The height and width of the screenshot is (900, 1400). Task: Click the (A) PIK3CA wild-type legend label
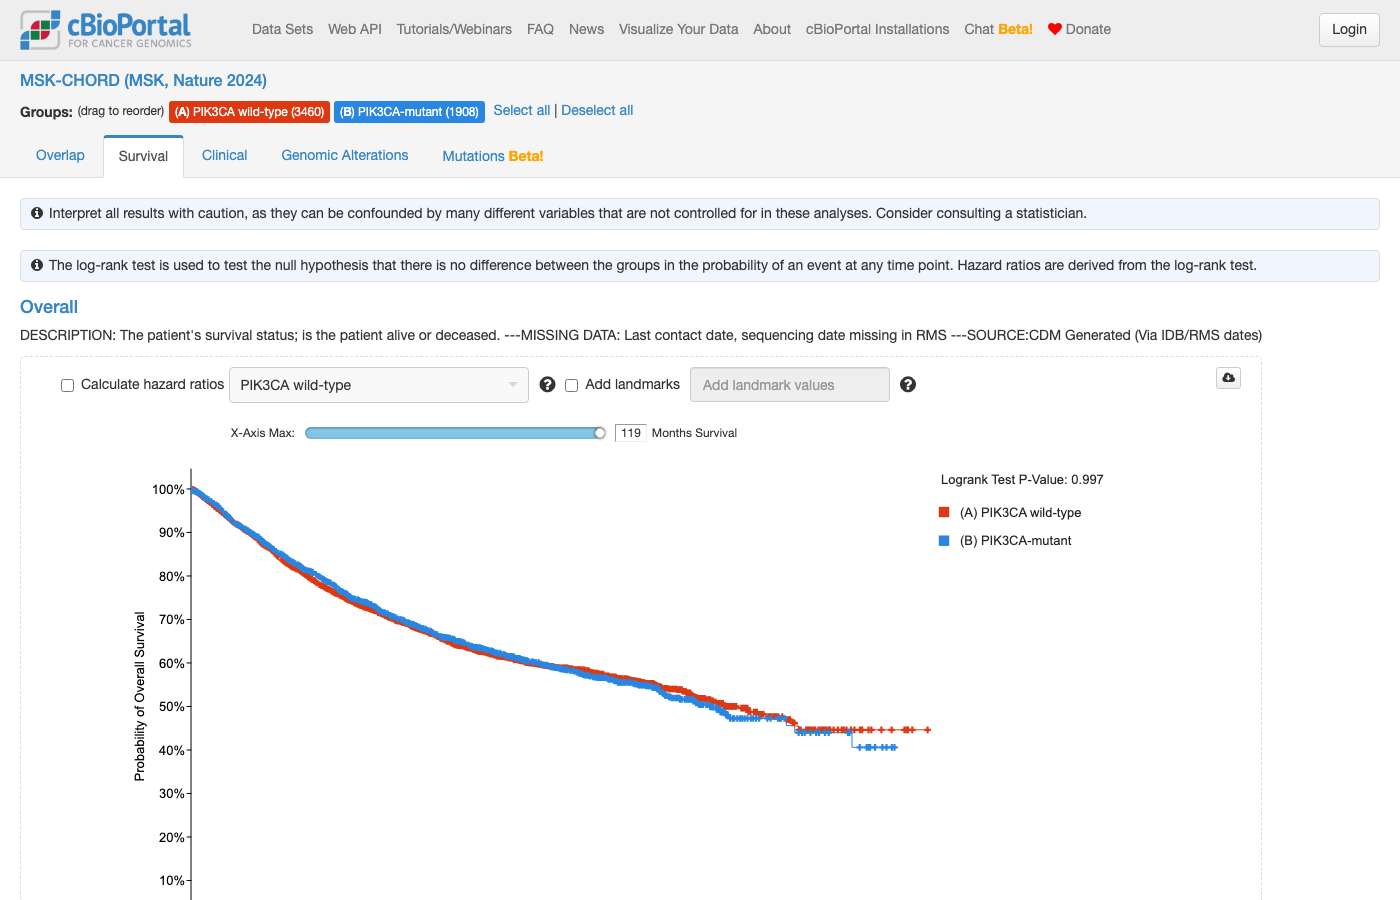pyautogui.click(x=1020, y=513)
